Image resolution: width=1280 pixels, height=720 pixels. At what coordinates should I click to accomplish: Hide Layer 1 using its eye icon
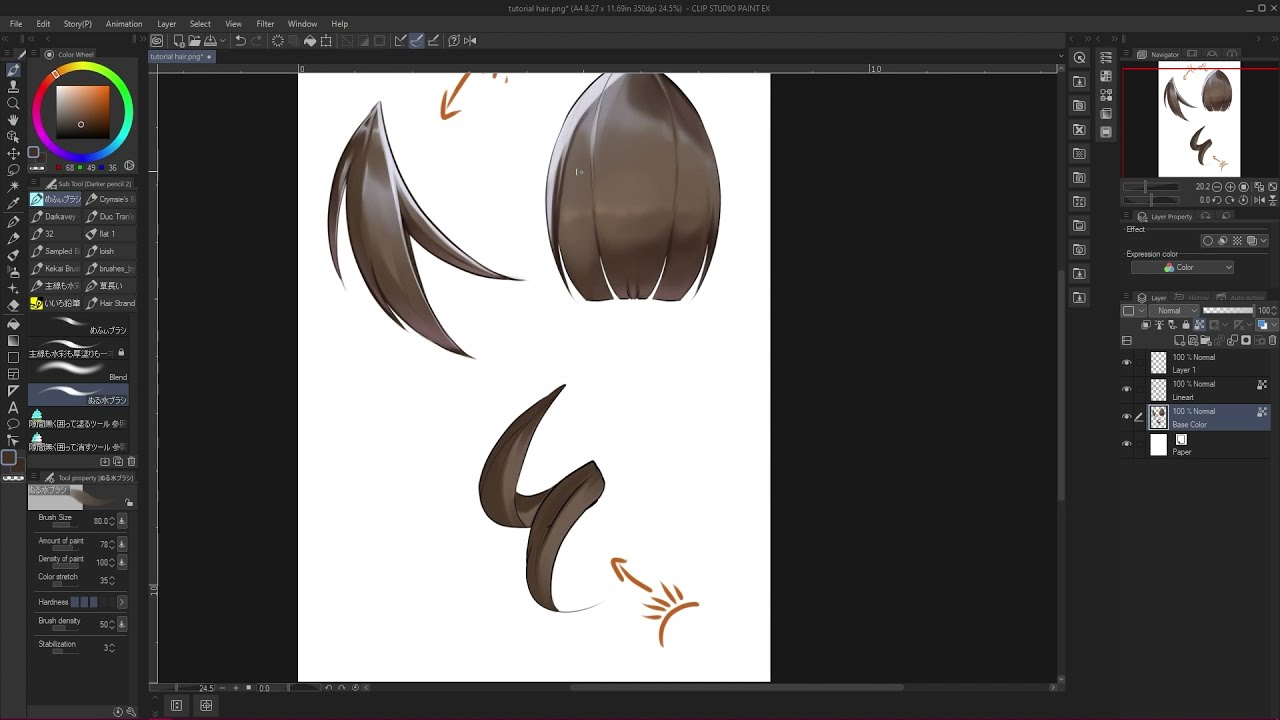point(1127,363)
